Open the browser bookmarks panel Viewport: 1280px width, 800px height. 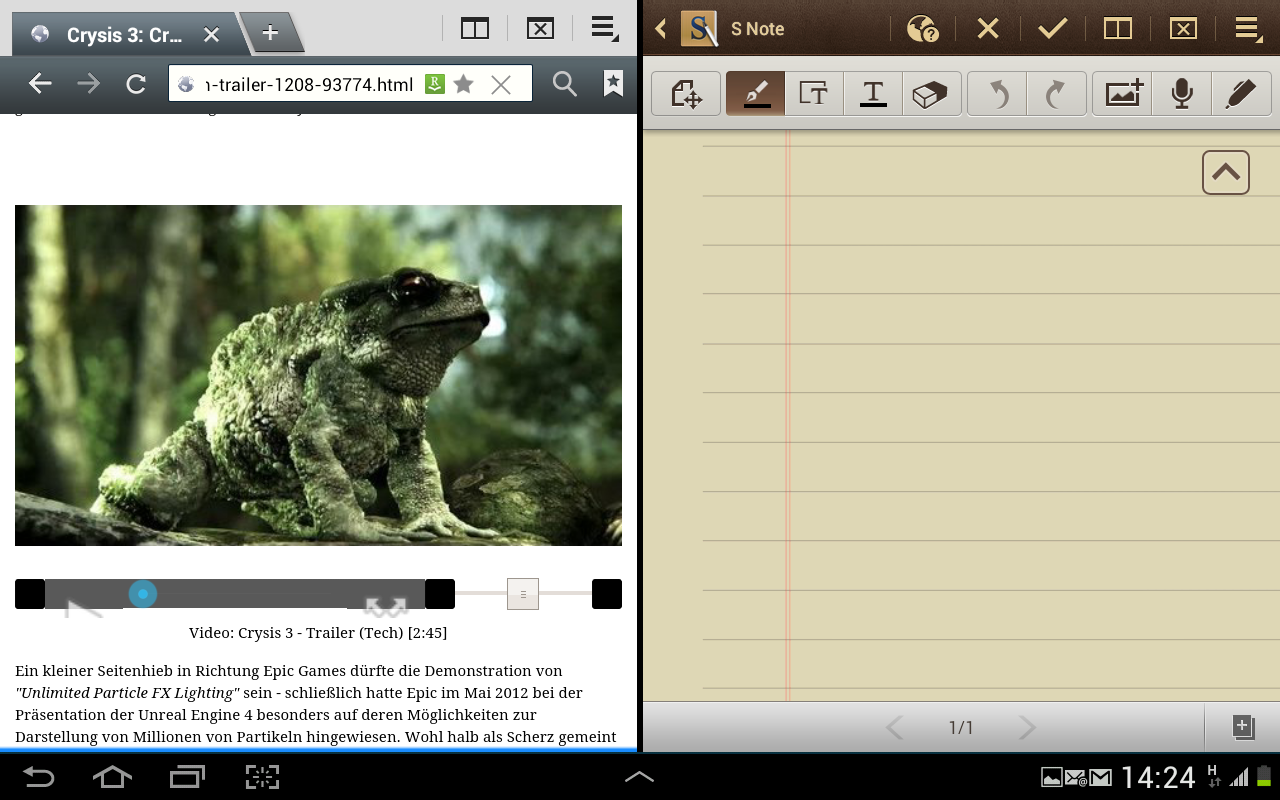tap(612, 84)
